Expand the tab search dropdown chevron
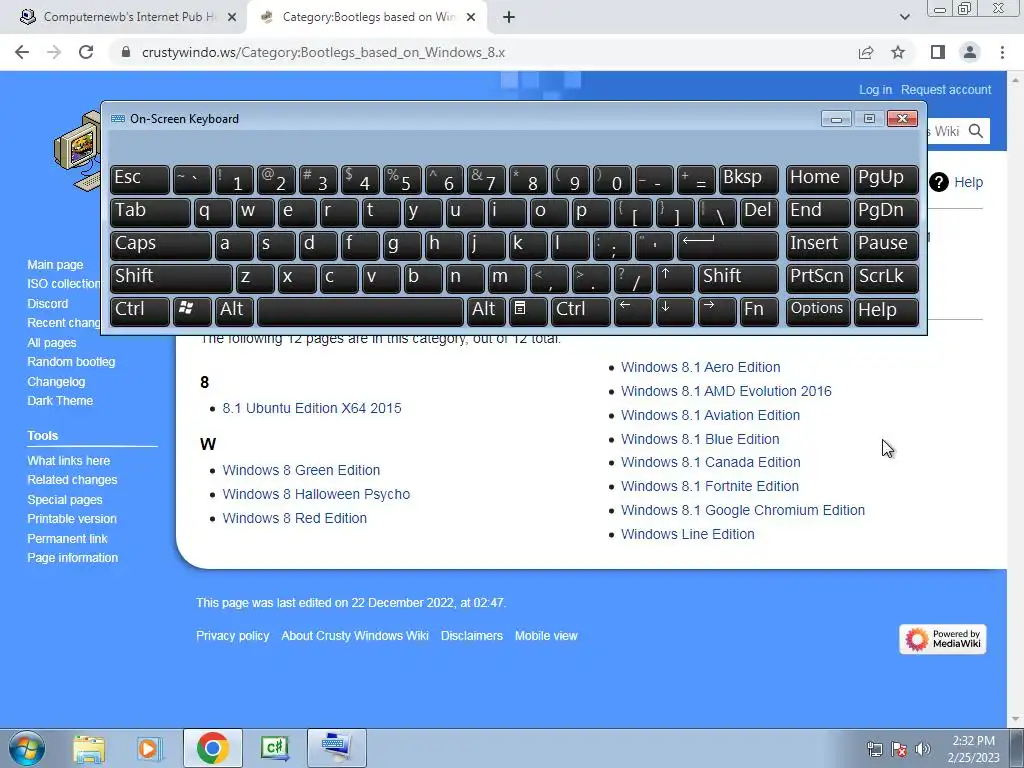 tap(904, 18)
